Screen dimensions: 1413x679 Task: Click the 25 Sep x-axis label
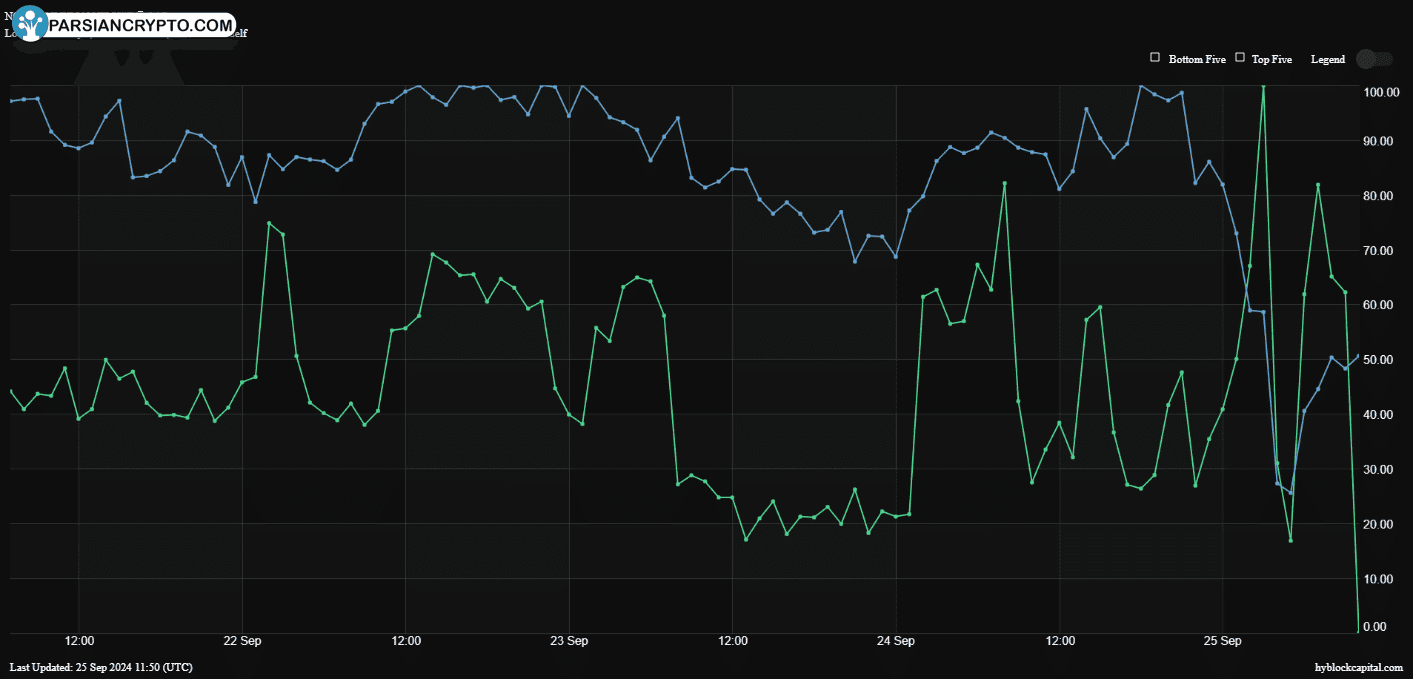[x=1222, y=641]
